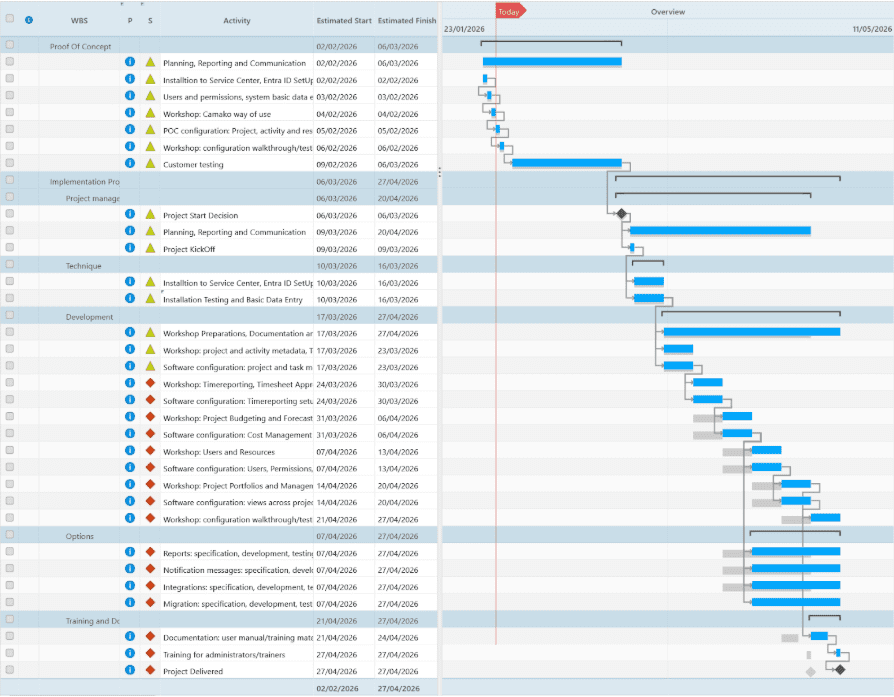The image size is (894, 697).
Task: Click the Today marker in the timeline
Action: coord(509,12)
